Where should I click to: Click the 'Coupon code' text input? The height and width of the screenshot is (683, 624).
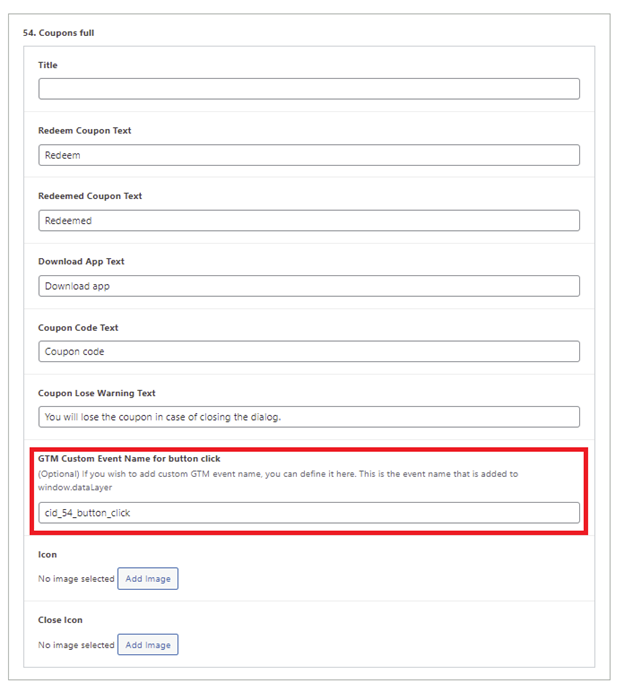(309, 351)
